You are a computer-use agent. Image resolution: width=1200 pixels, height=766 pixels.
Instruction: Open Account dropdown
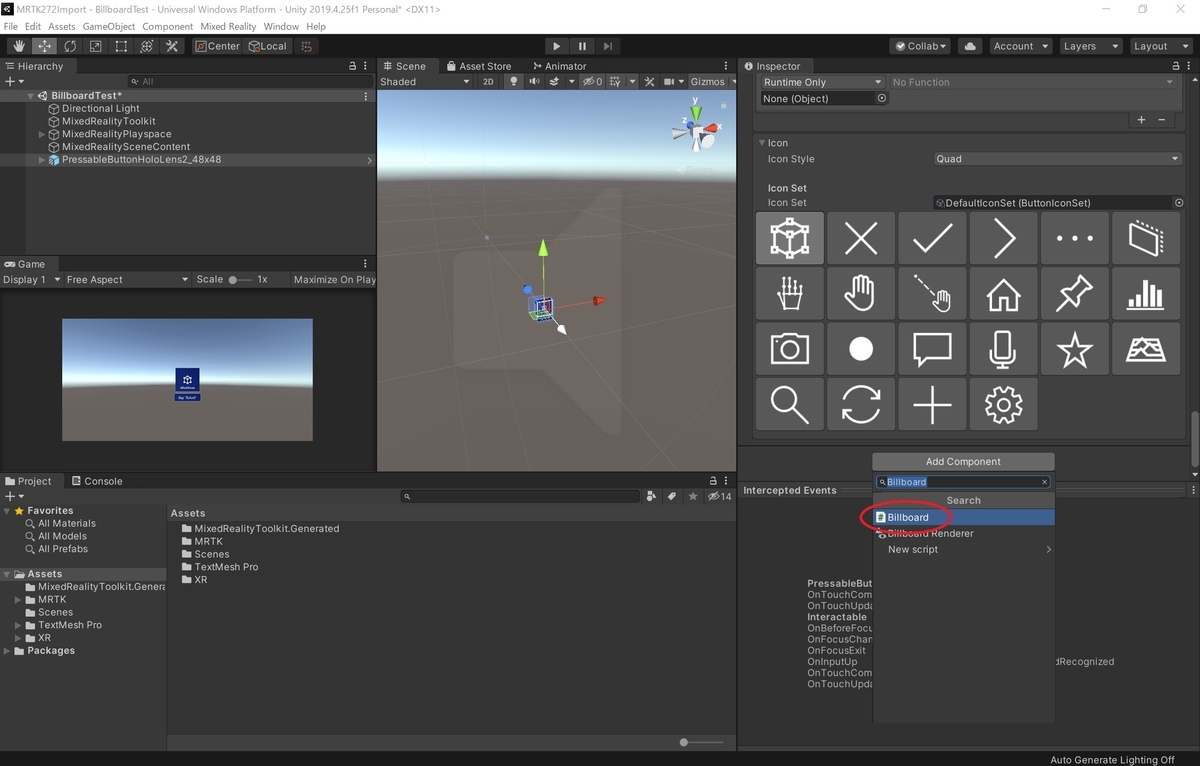1019,46
